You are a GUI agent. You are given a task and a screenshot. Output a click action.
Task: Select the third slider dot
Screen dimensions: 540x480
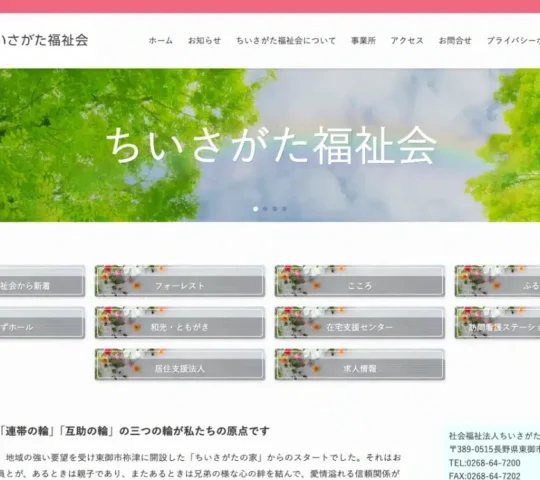[x=275, y=209]
